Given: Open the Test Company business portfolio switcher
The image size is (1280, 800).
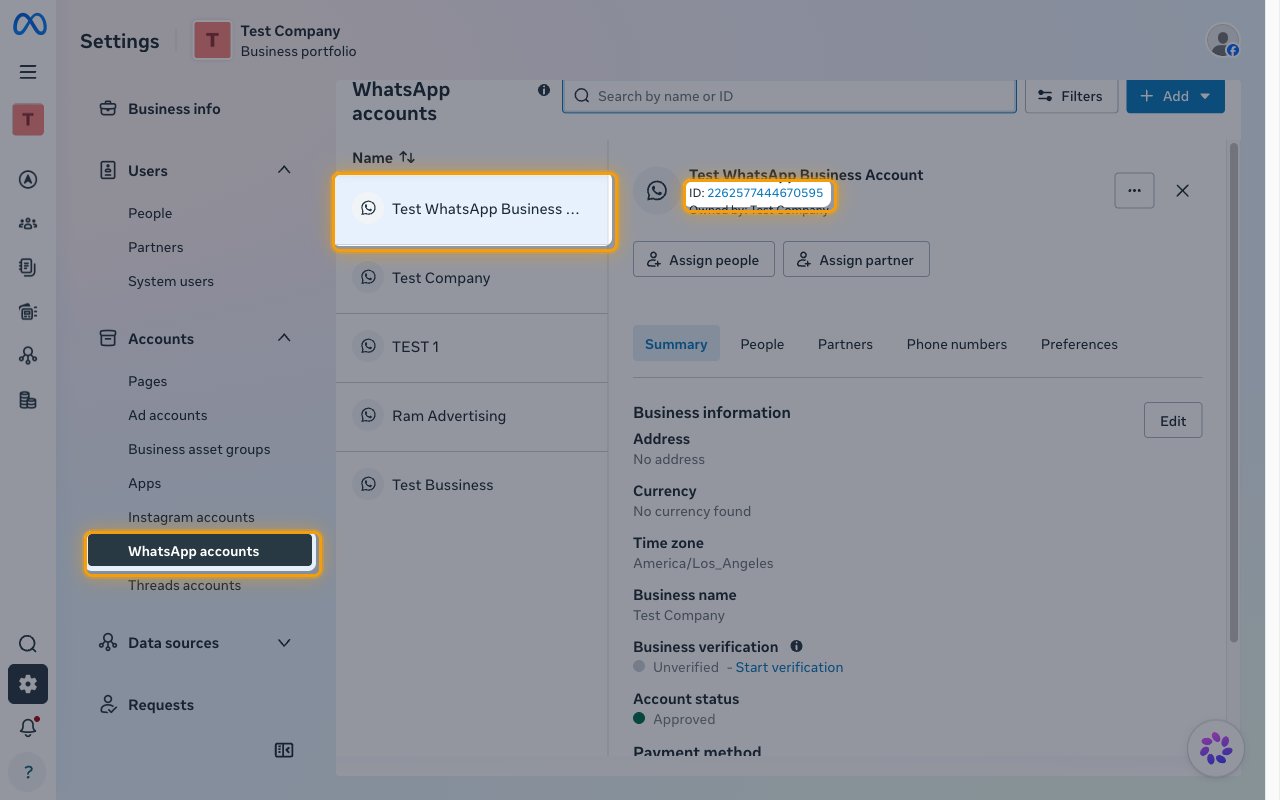Looking at the screenshot, I should 274,41.
